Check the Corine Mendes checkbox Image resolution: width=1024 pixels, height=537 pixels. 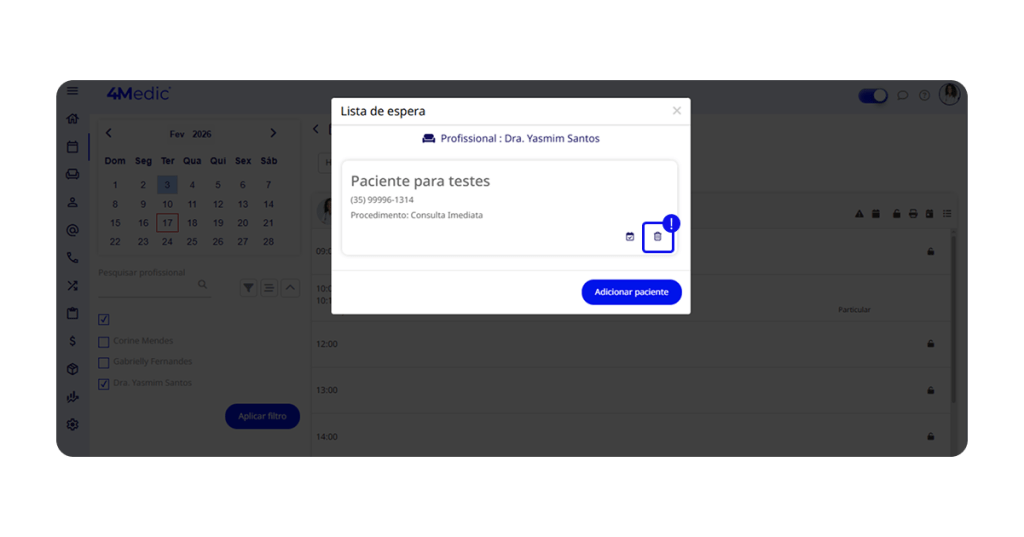pos(104,342)
